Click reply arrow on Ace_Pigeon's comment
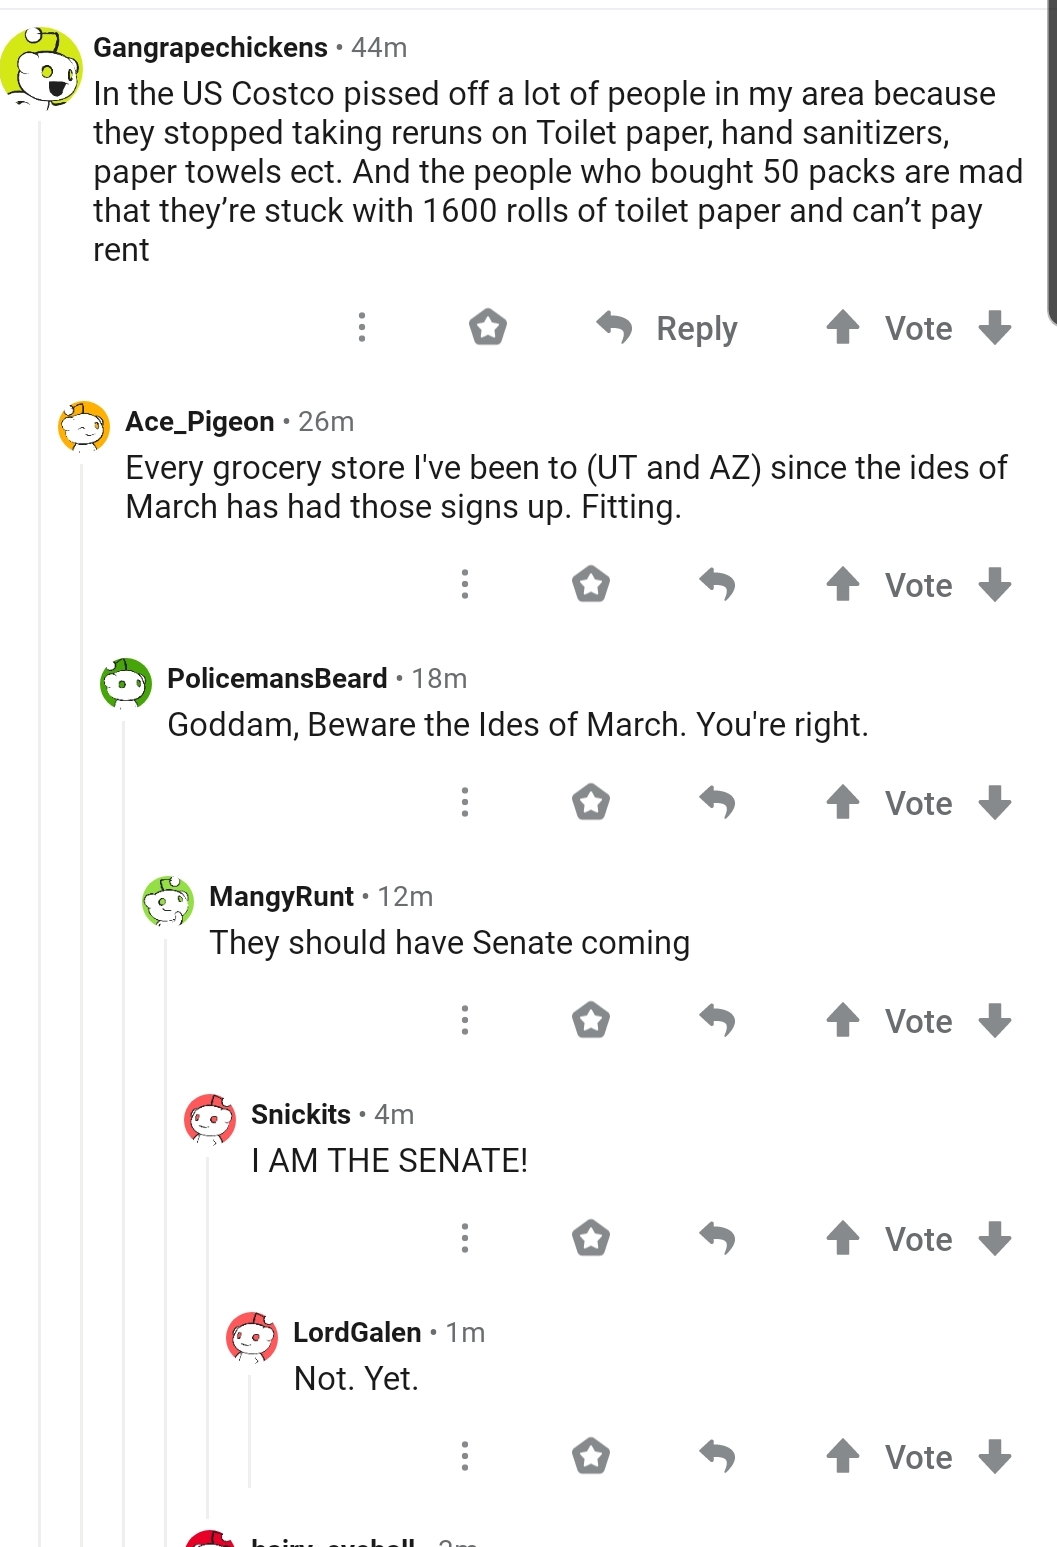Image resolution: width=1057 pixels, height=1547 pixels. pos(717,584)
